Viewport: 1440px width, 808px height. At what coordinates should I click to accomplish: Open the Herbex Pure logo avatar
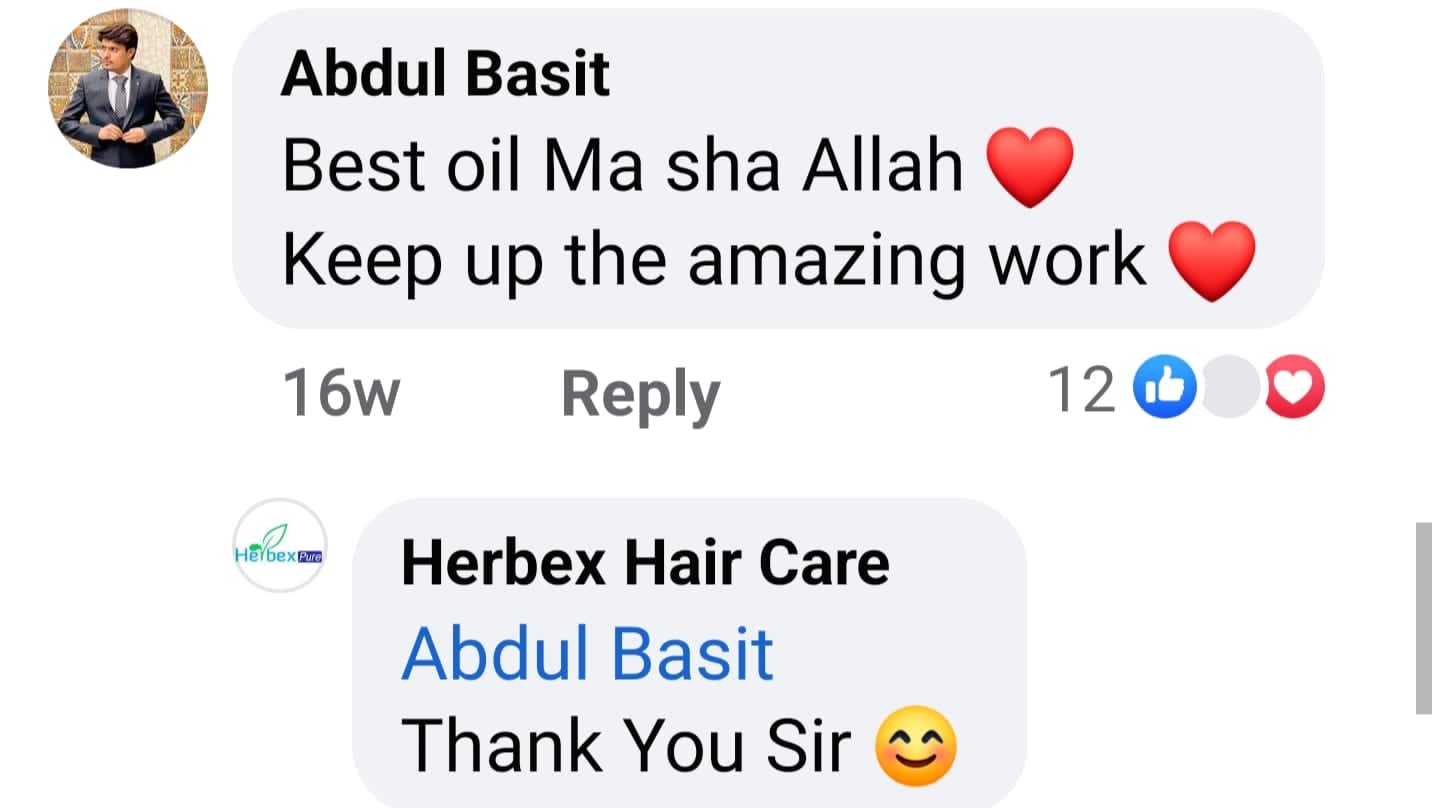[x=280, y=545]
